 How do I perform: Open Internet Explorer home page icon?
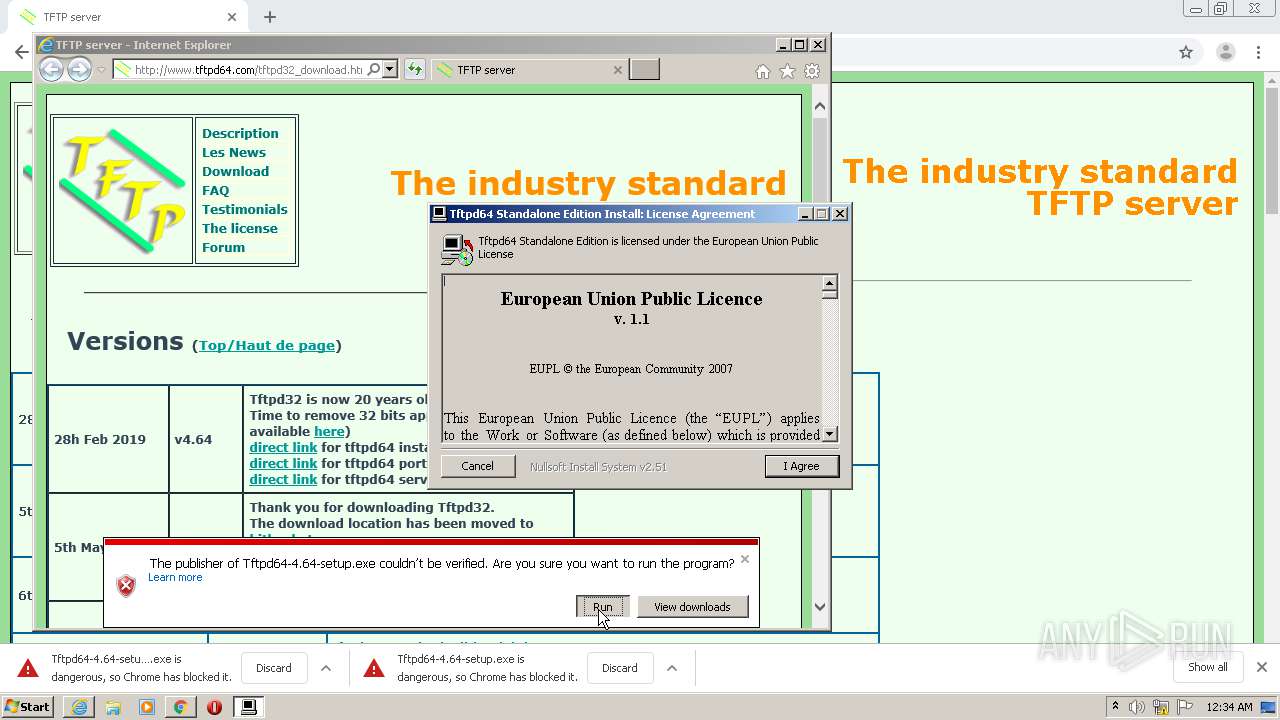[763, 71]
